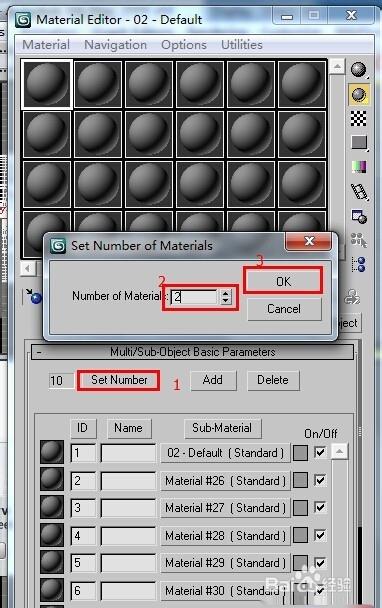This screenshot has width=382, height=608.
Task: Click sample slots scroll up arrow
Action: coord(337,66)
